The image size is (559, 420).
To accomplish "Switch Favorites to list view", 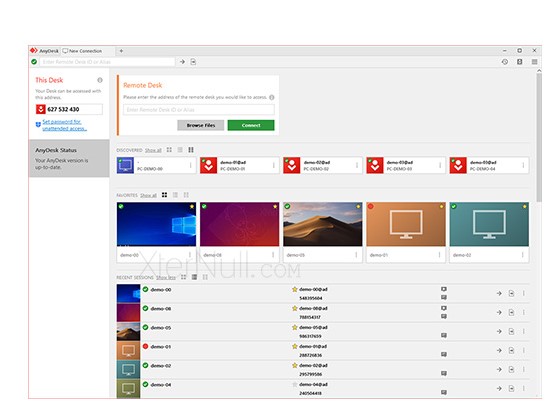I will tap(175, 195).
